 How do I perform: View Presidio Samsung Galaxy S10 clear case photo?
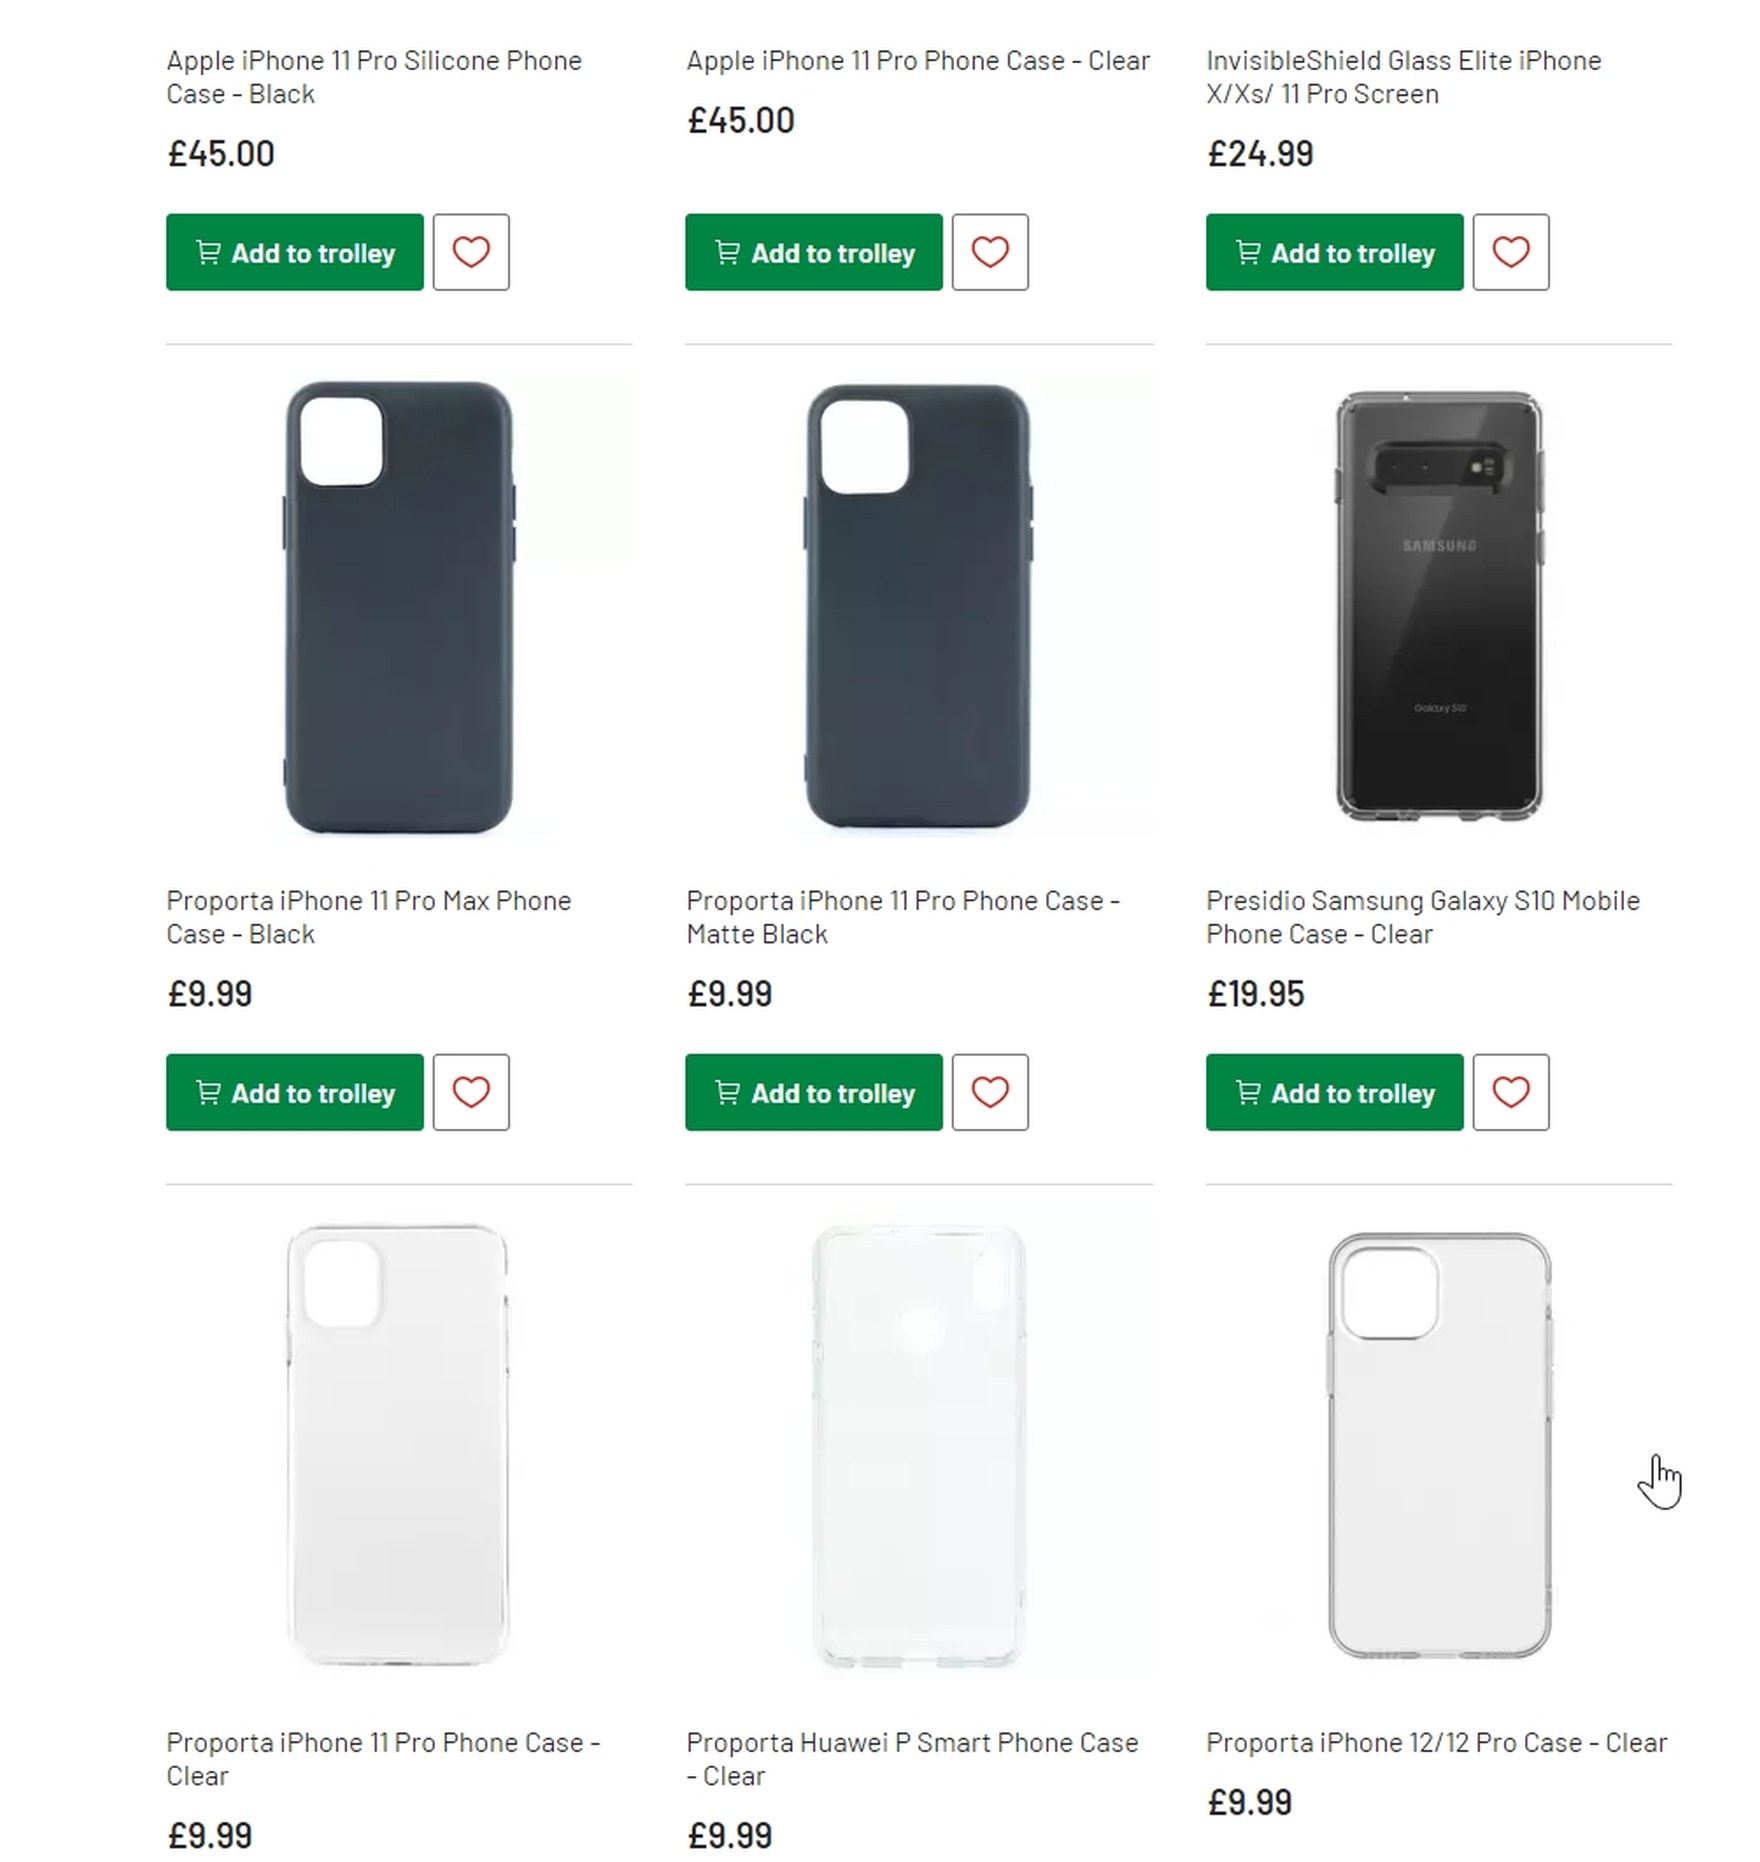(1439, 607)
